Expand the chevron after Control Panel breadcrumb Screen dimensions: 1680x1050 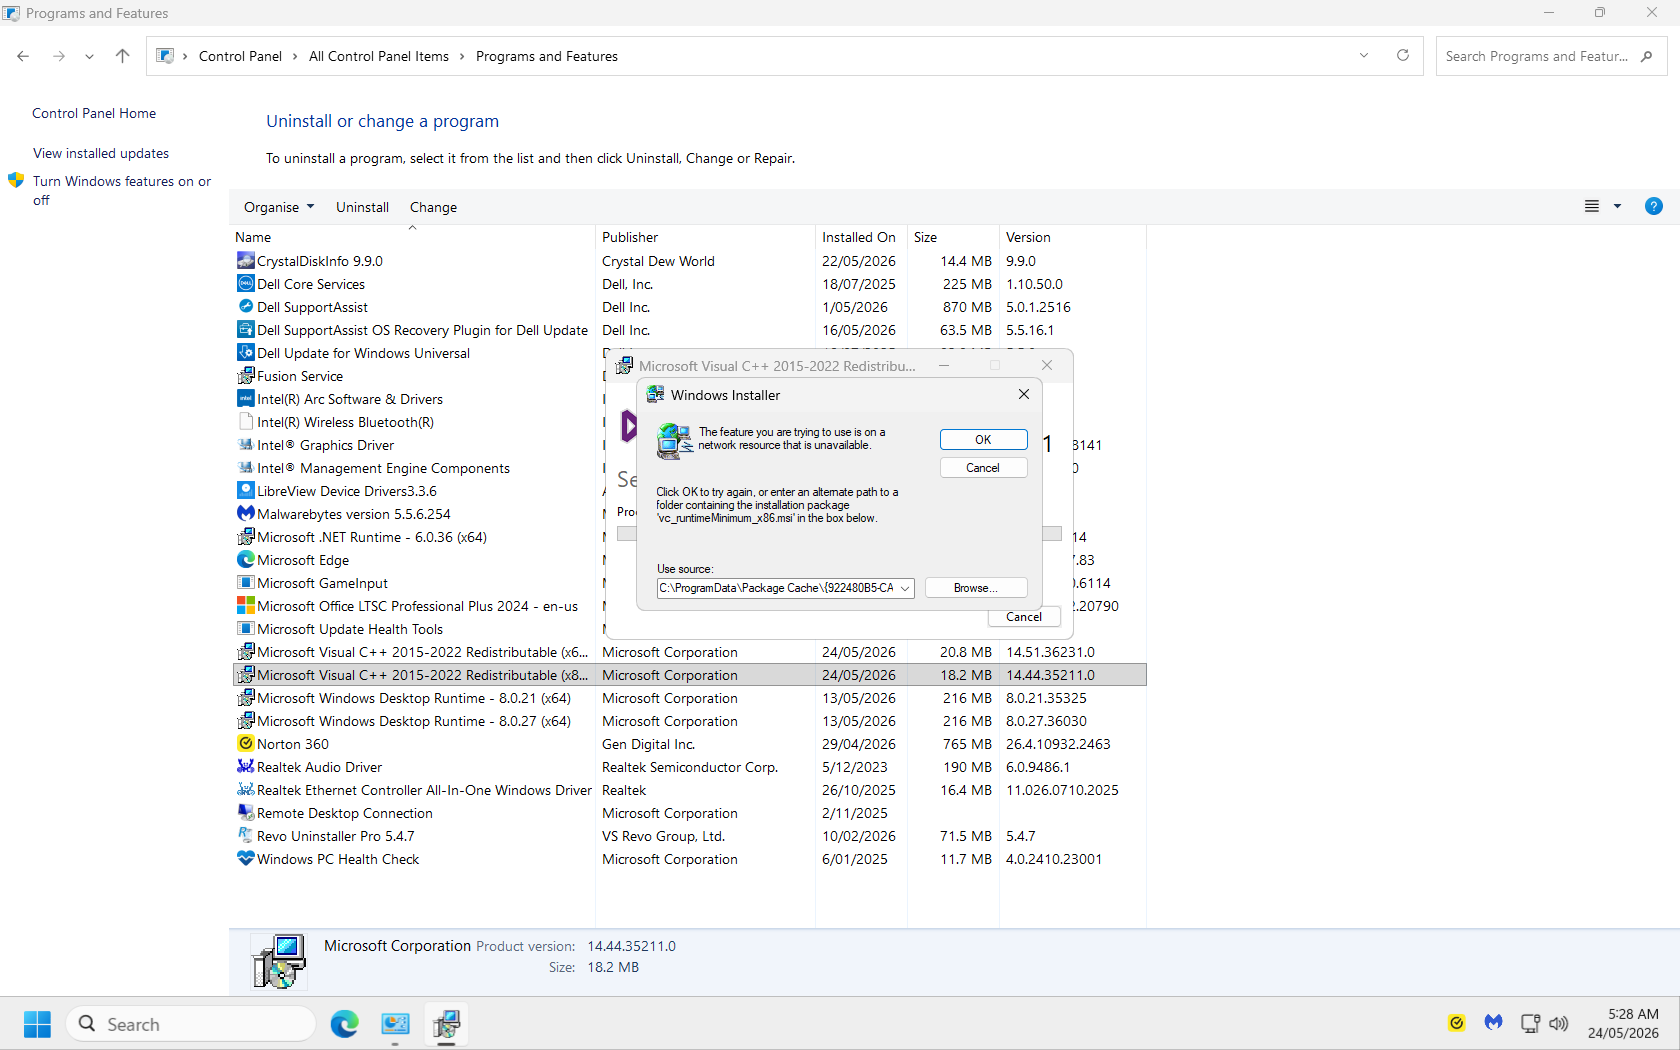[x=295, y=57]
